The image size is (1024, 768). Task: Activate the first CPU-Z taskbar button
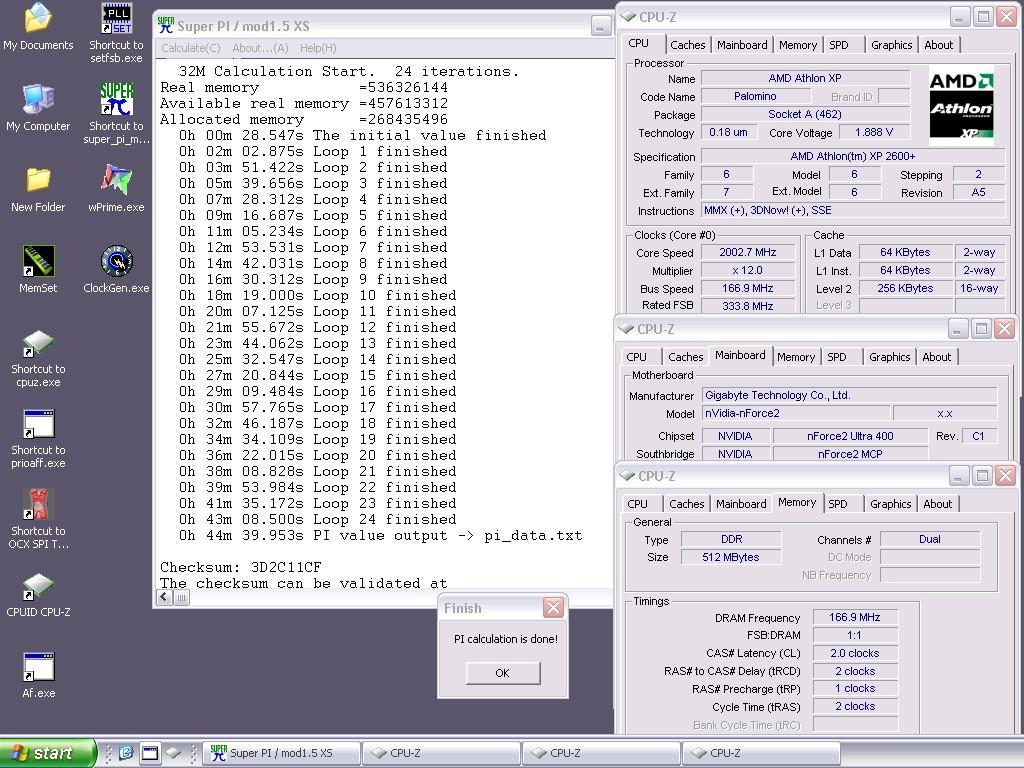[441, 753]
